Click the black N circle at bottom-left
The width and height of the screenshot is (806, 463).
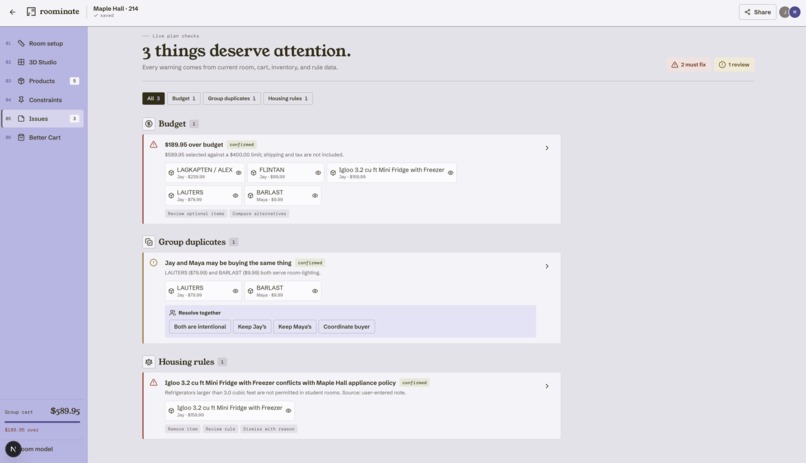click(13, 449)
